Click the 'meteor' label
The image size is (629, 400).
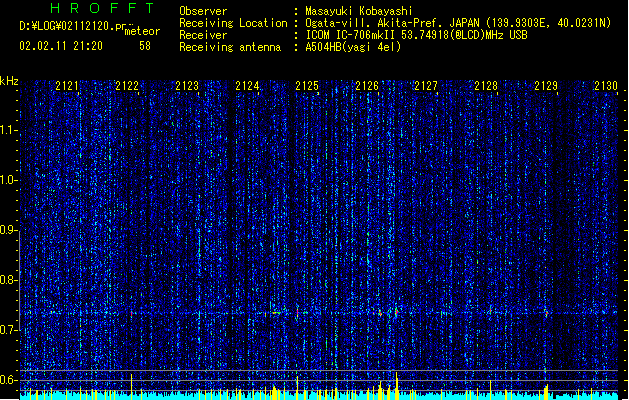142,31
